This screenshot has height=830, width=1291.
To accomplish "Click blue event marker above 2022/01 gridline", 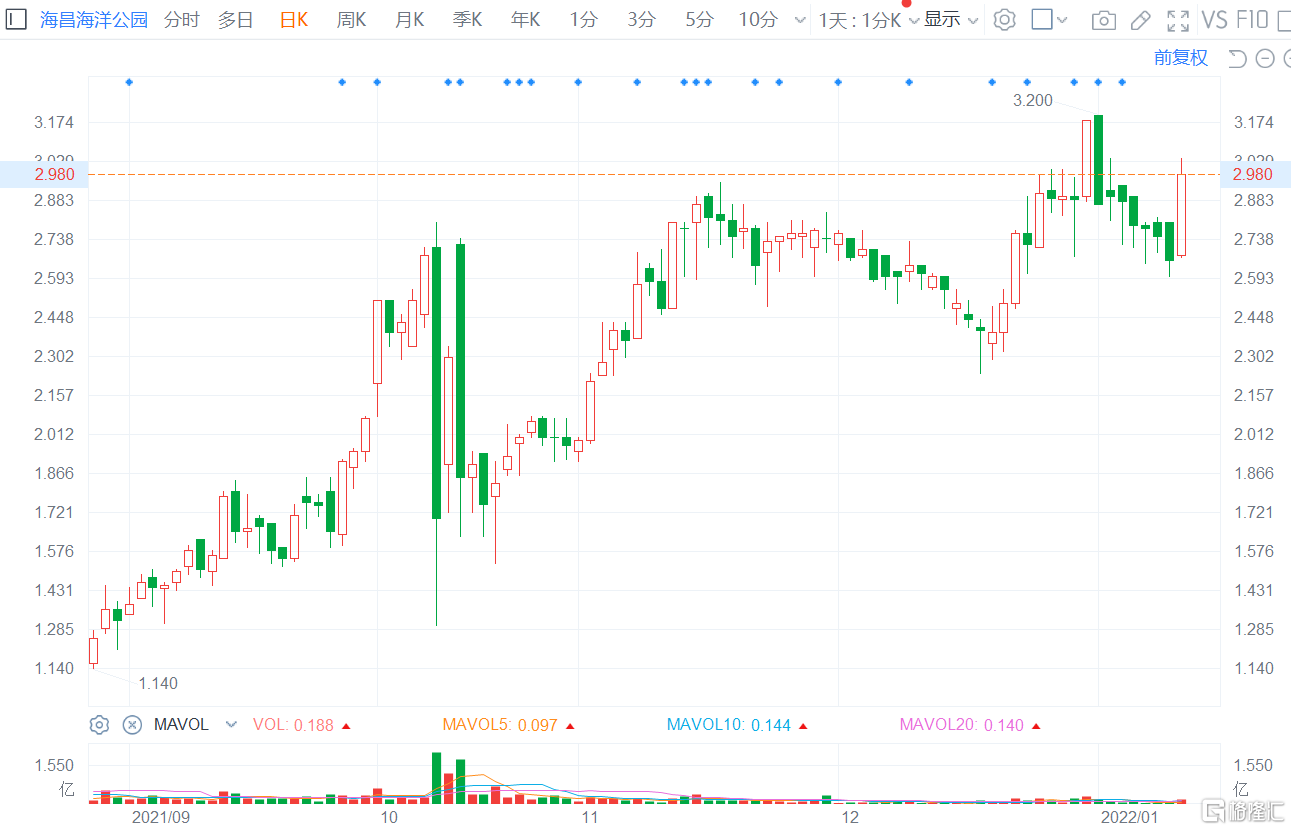I will [1098, 82].
